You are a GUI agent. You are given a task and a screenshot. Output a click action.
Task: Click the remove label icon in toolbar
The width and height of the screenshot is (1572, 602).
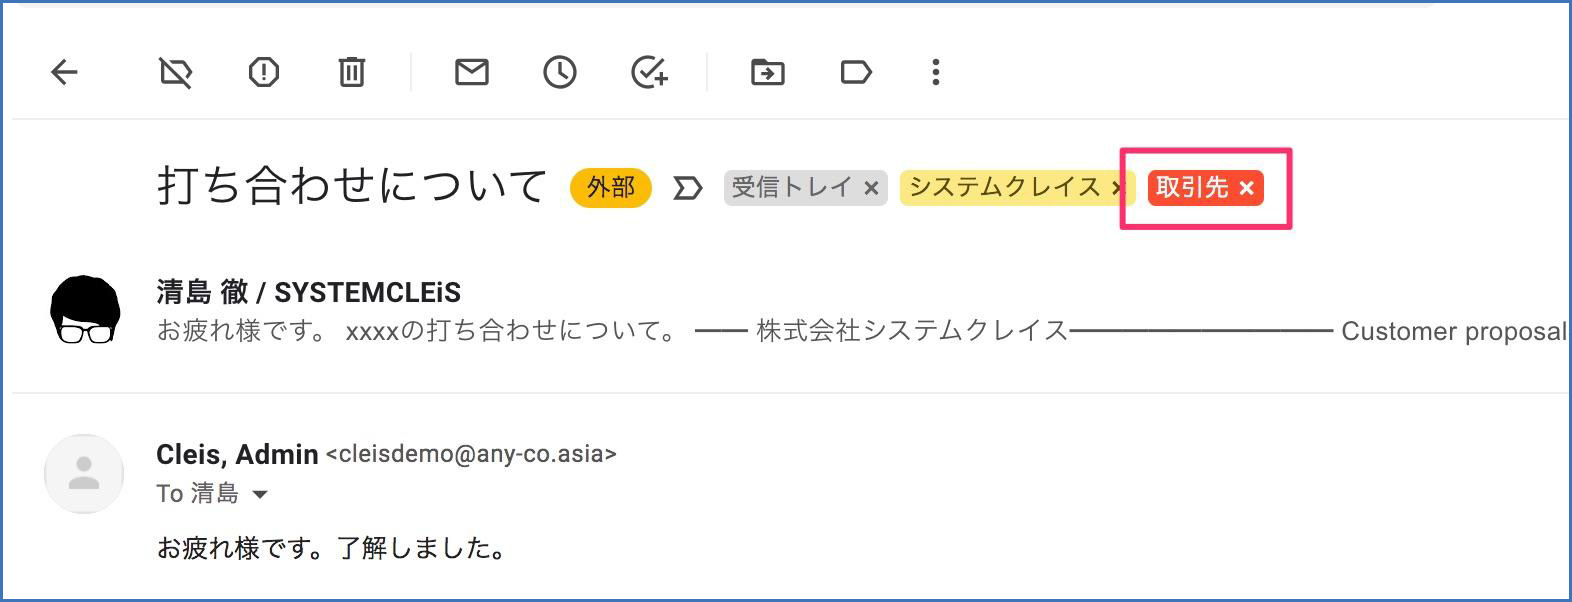pos(176,72)
